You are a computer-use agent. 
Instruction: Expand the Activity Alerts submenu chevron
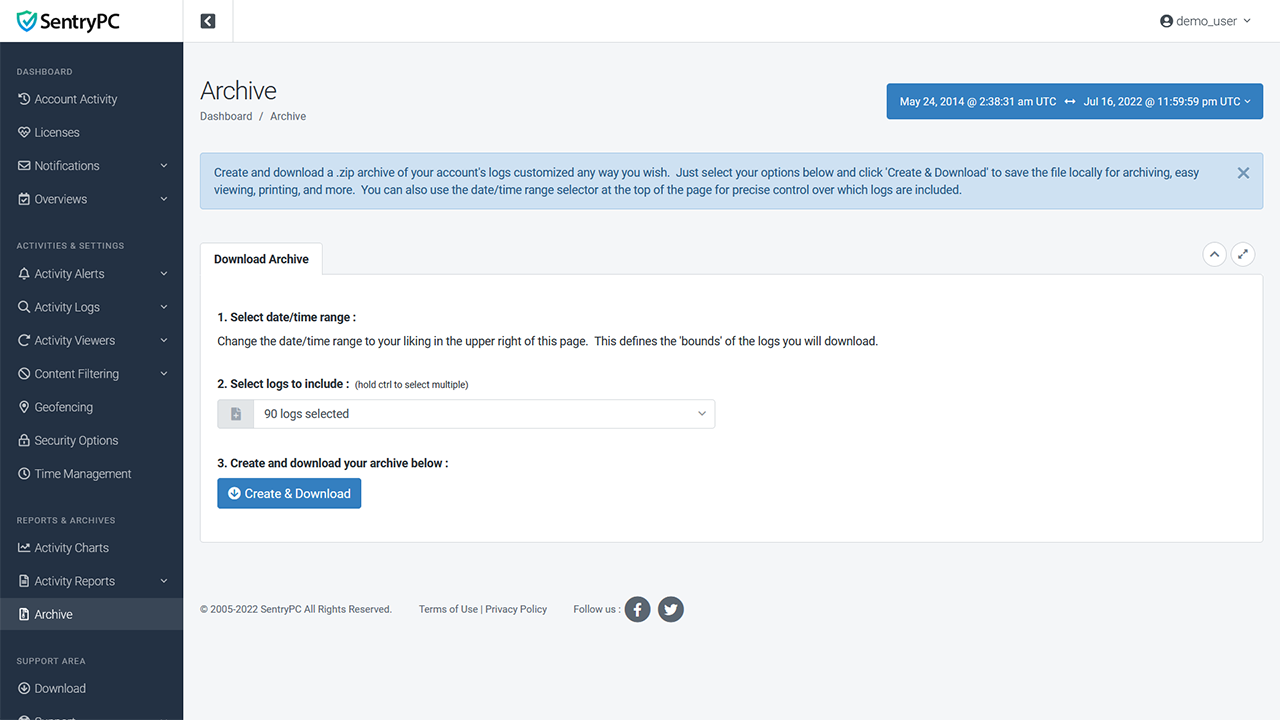pyautogui.click(x=164, y=274)
